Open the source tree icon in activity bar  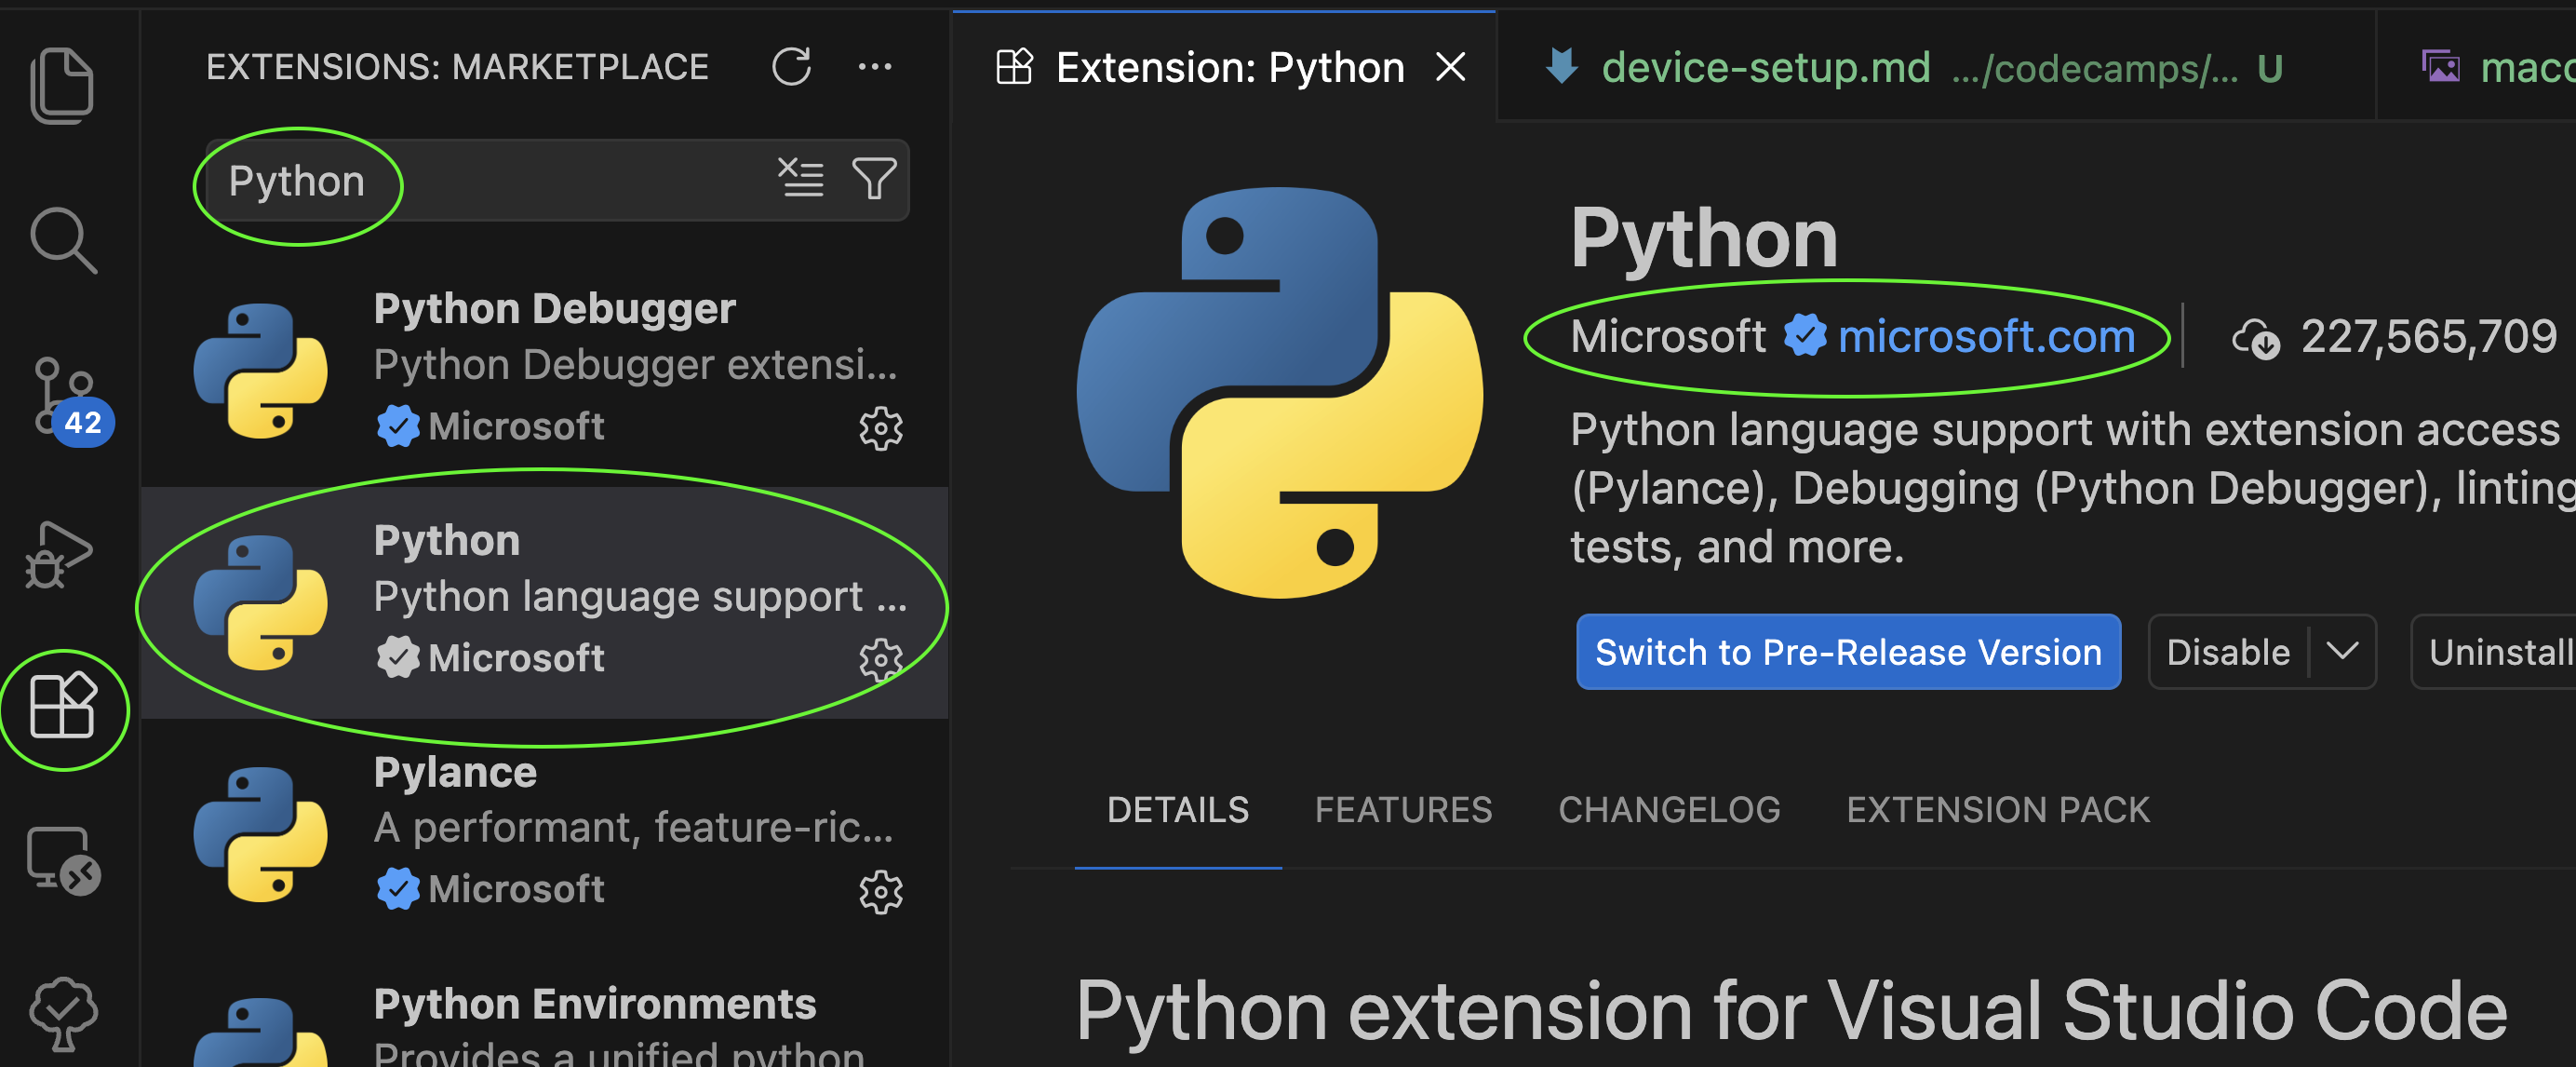pos(63,1013)
